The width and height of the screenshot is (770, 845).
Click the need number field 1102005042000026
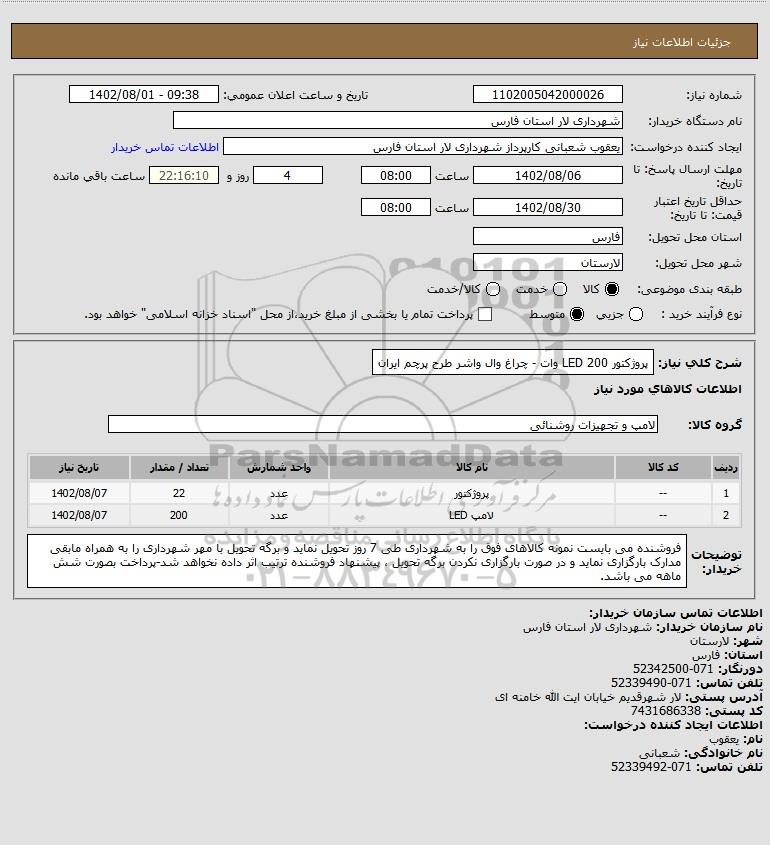[547, 94]
